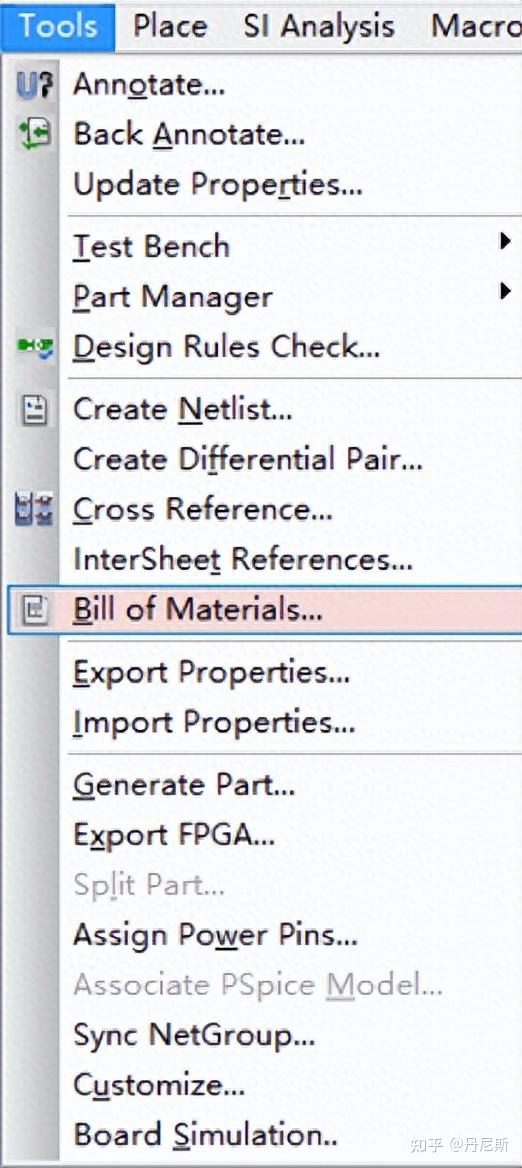Viewport: 522px width, 1168px height.
Task: Expand the Part Manager submenu arrow
Action: coord(505,291)
